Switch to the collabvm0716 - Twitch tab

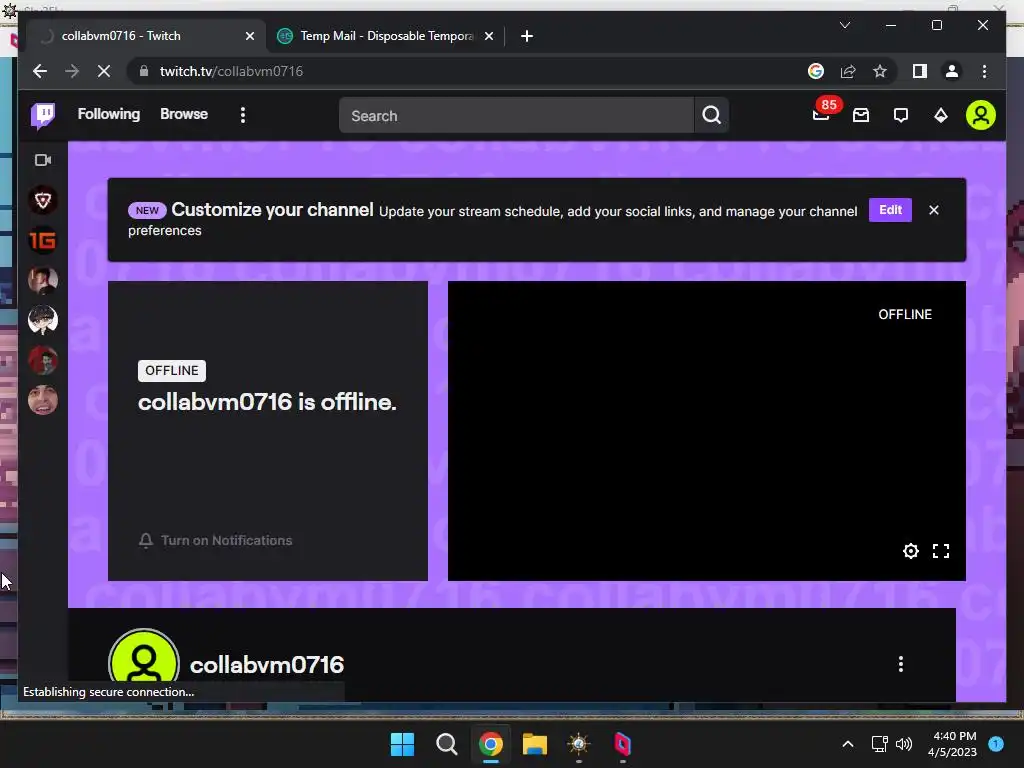[147, 36]
